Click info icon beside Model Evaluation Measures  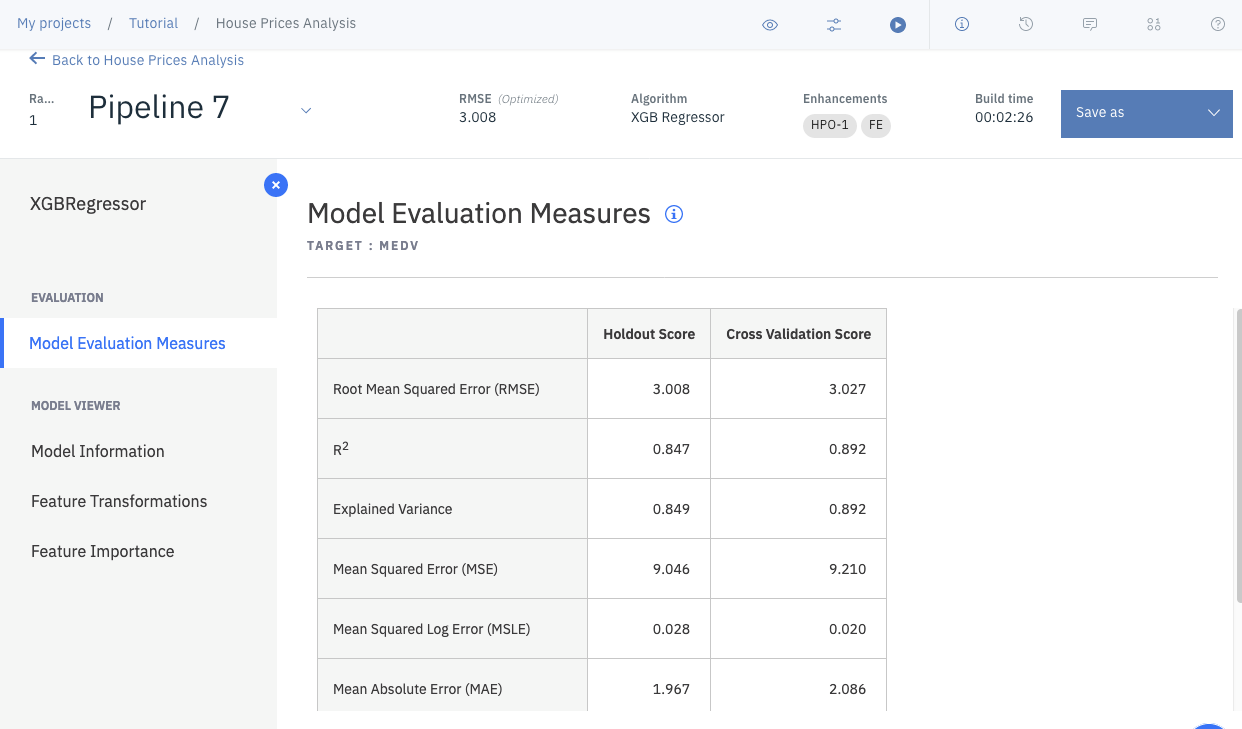674,214
